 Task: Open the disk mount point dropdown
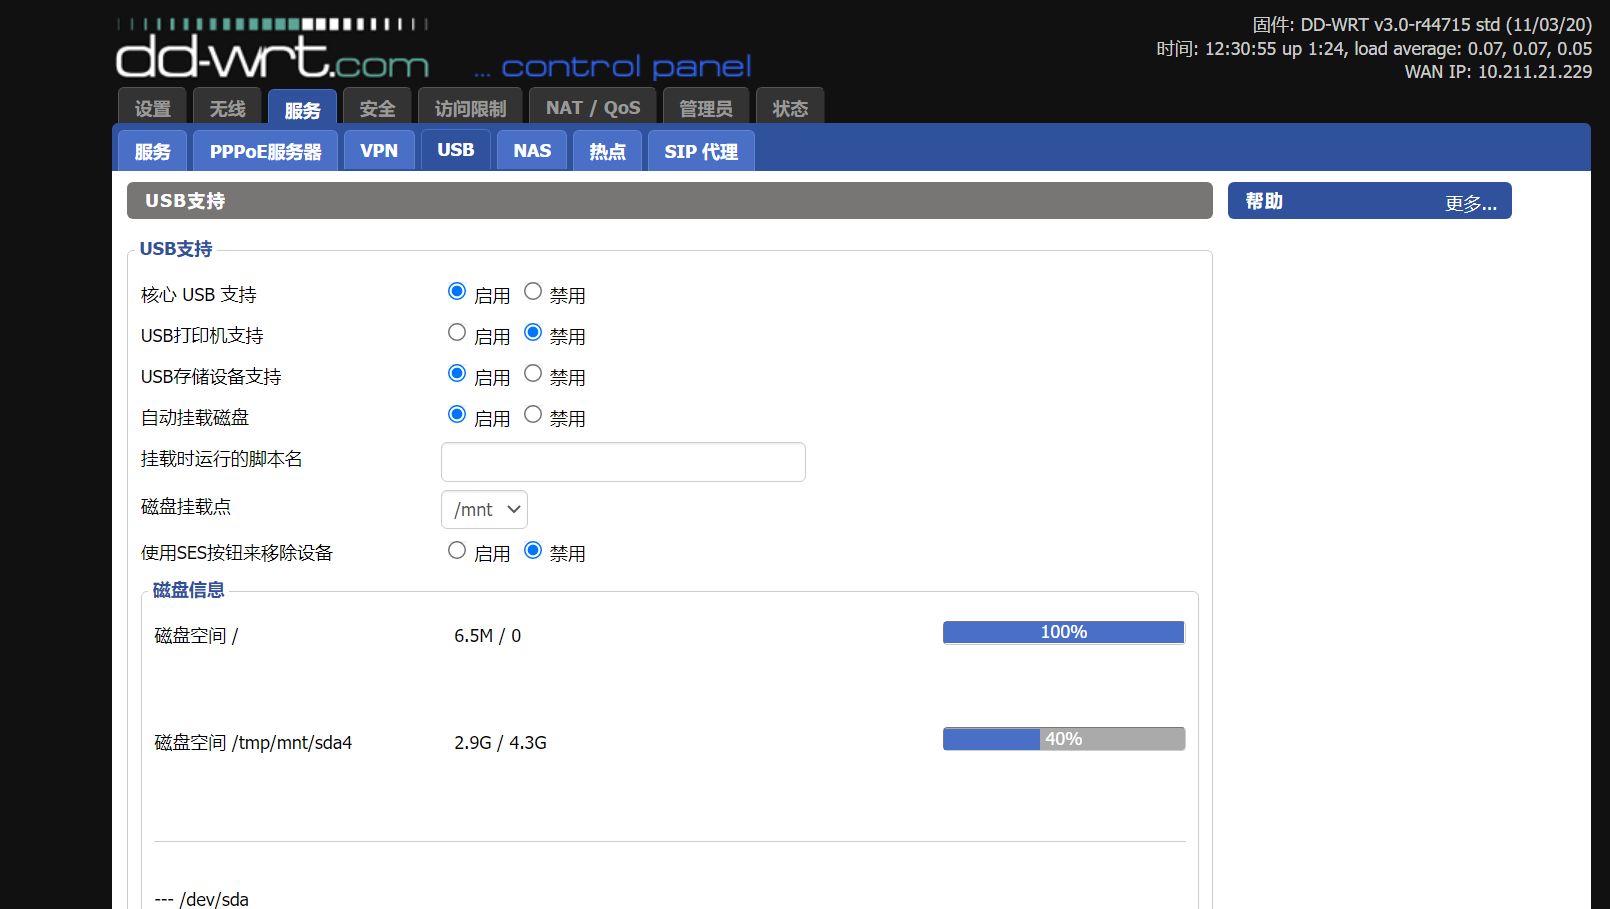(x=484, y=509)
